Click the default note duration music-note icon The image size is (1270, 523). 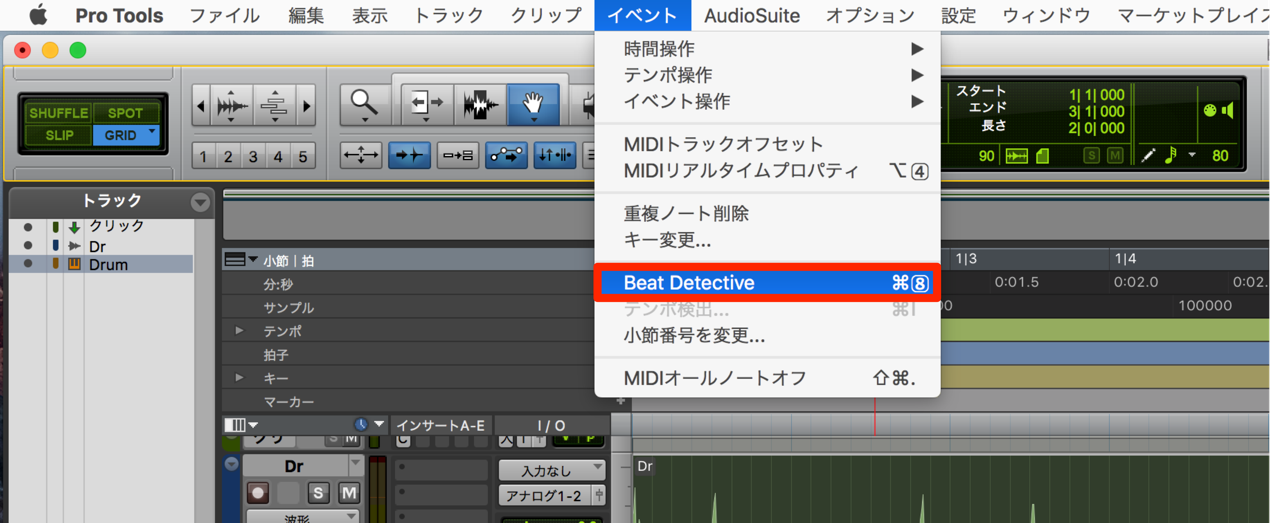pyautogui.click(x=1171, y=155)
